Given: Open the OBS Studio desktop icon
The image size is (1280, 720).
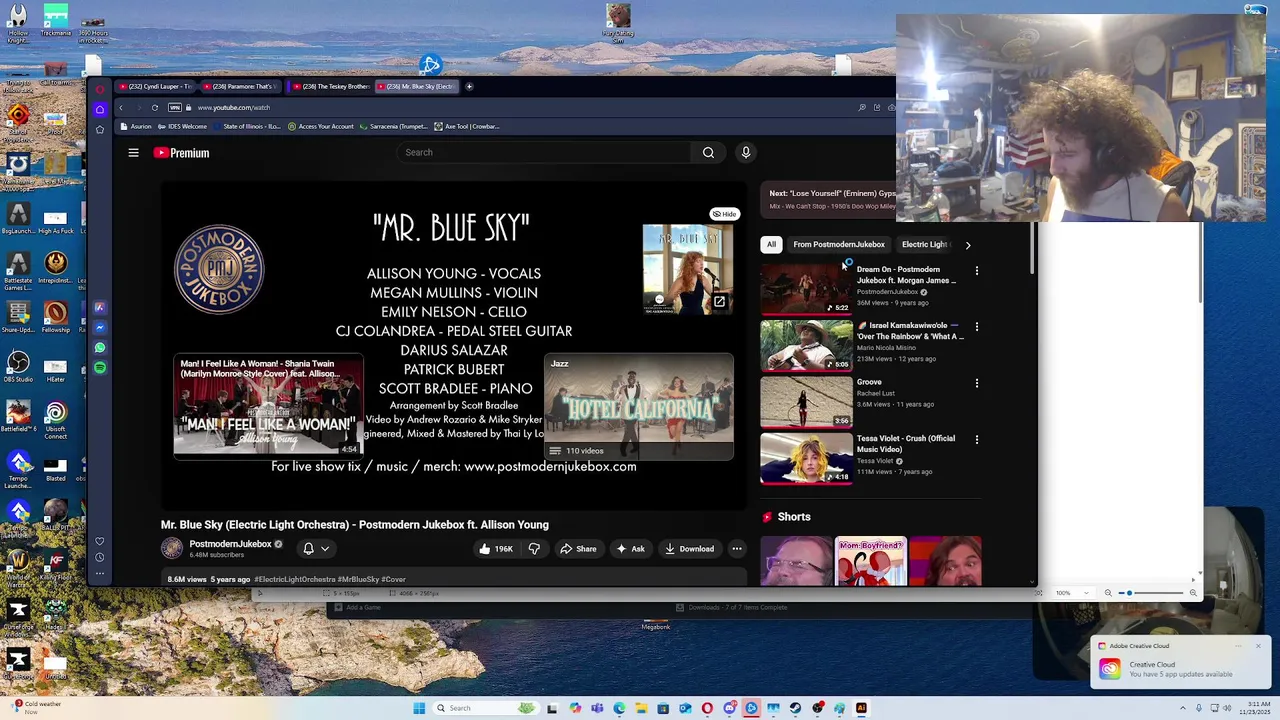Looking at the screenshot, I should pyautogui.click(x=18, y=367).
